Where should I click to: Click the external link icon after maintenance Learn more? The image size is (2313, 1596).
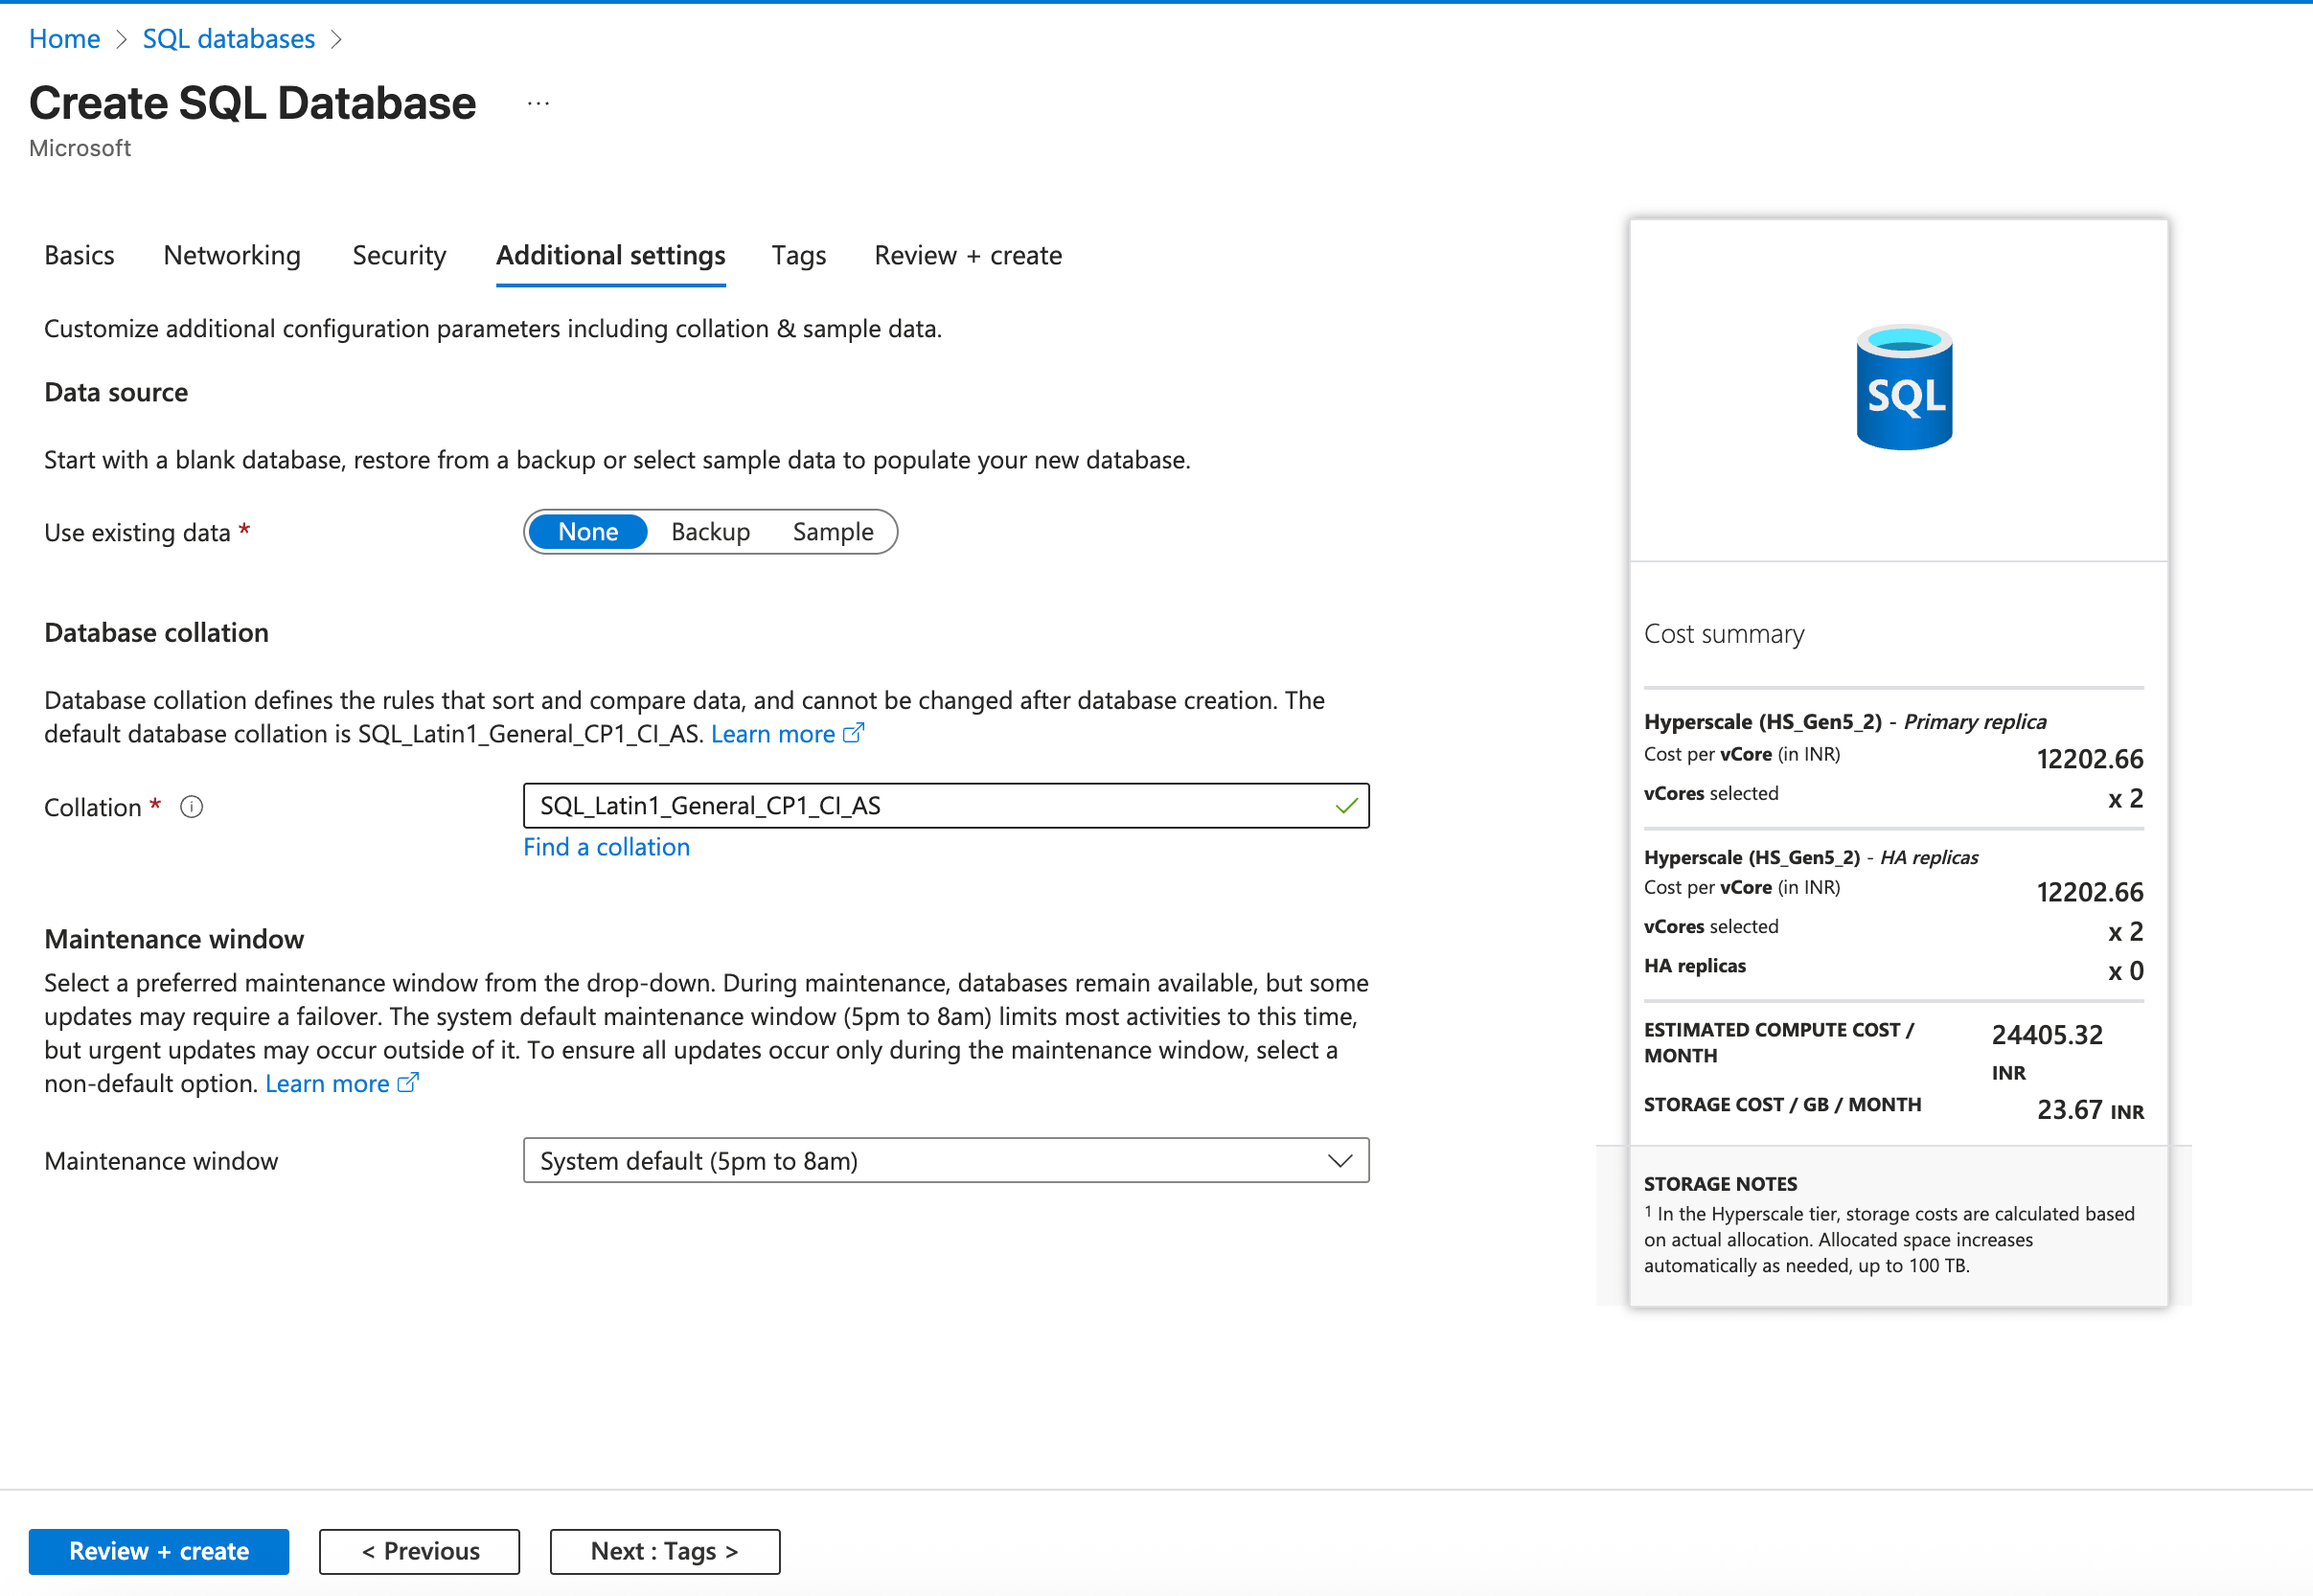408,1083
